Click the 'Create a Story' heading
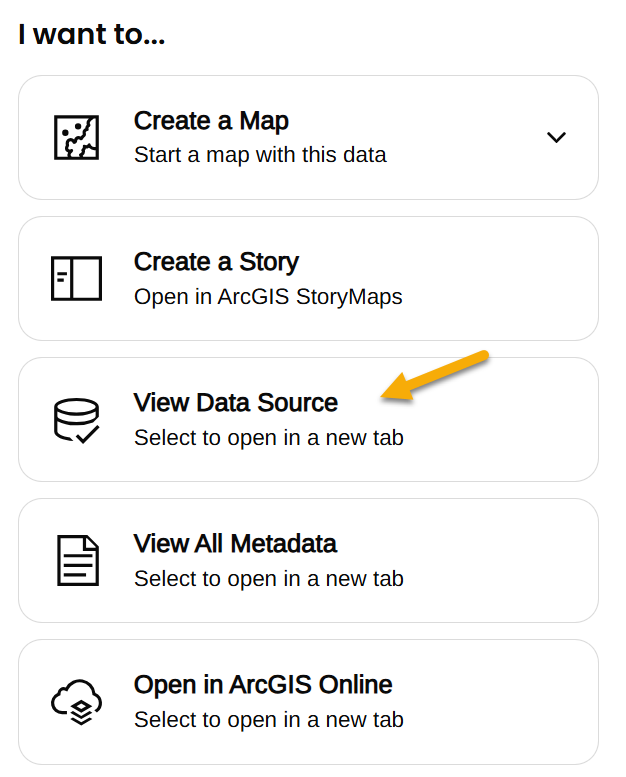Viewport: 626px width, 777px height. [x=216, y=262]
